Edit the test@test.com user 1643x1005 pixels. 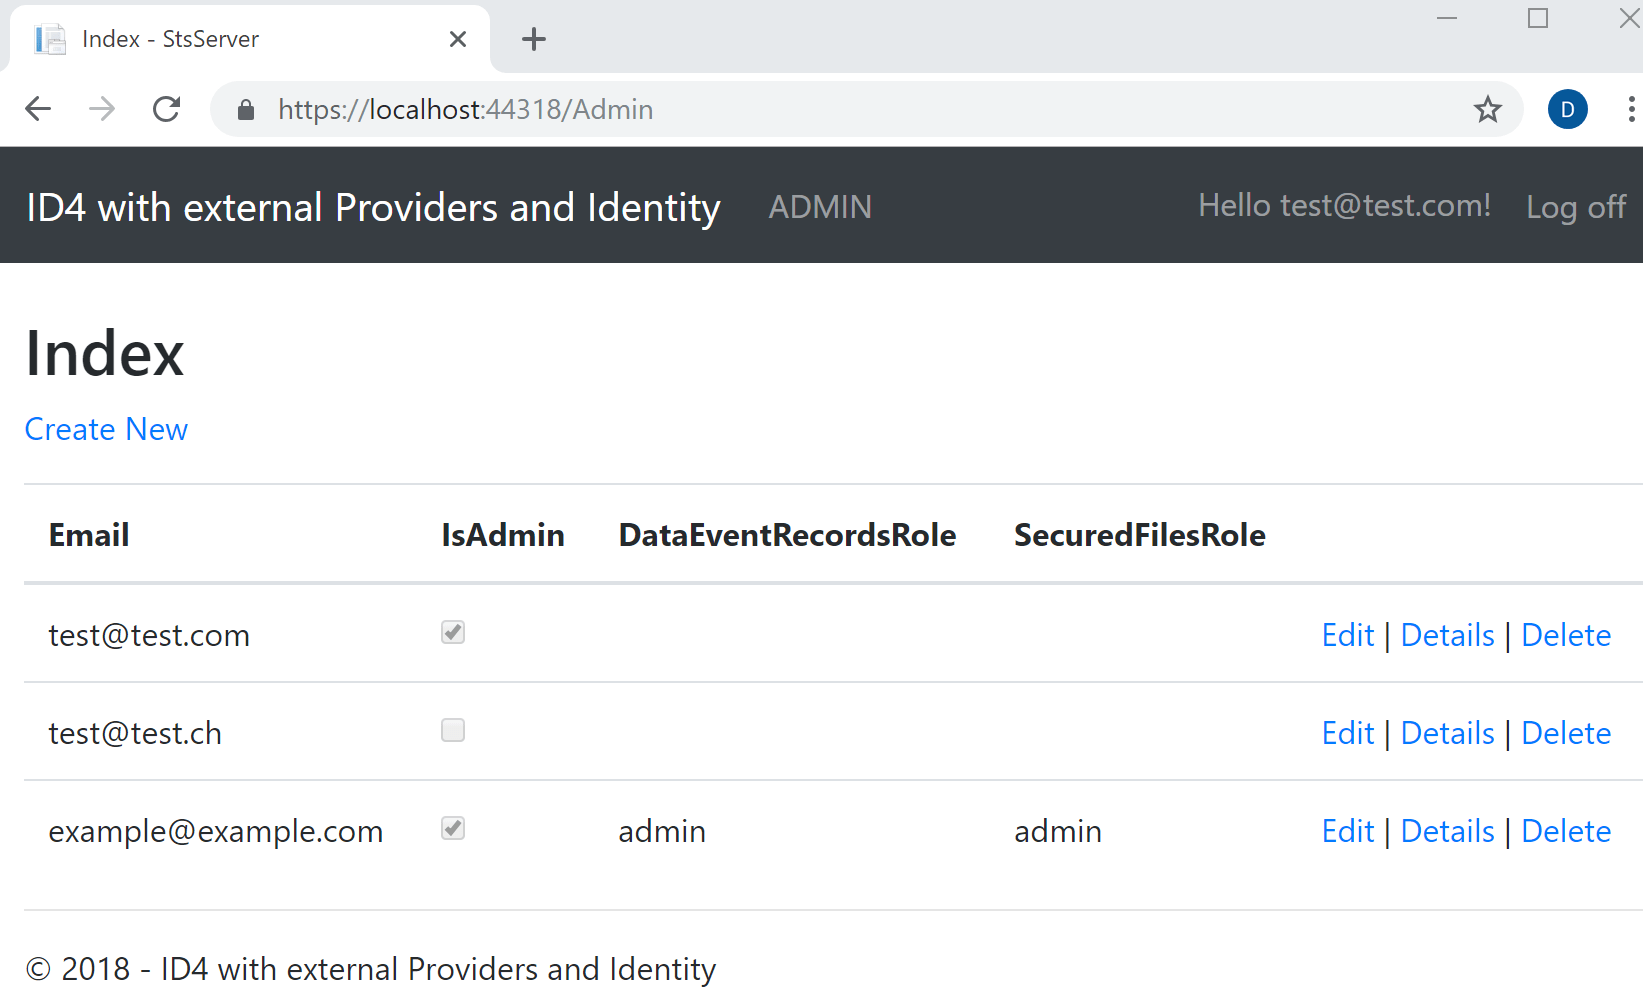[x=1347, y=635]
